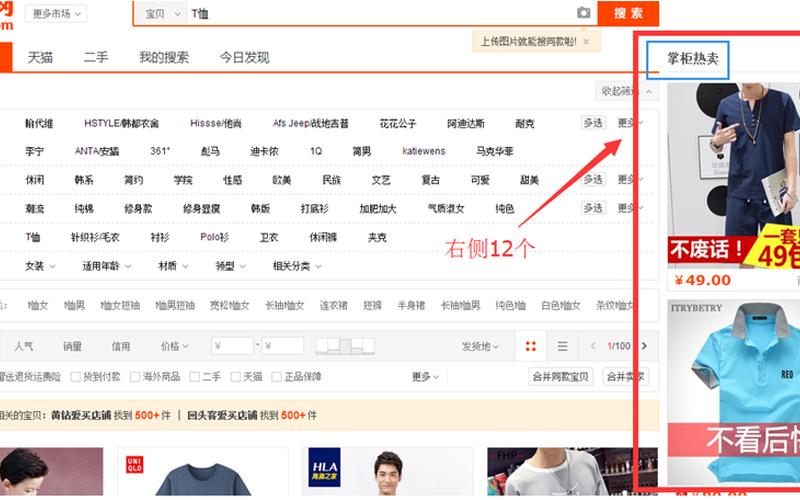The image size is (800, 500).
Task: Open the 天猫 tab
Action: [x=40, y=58]
